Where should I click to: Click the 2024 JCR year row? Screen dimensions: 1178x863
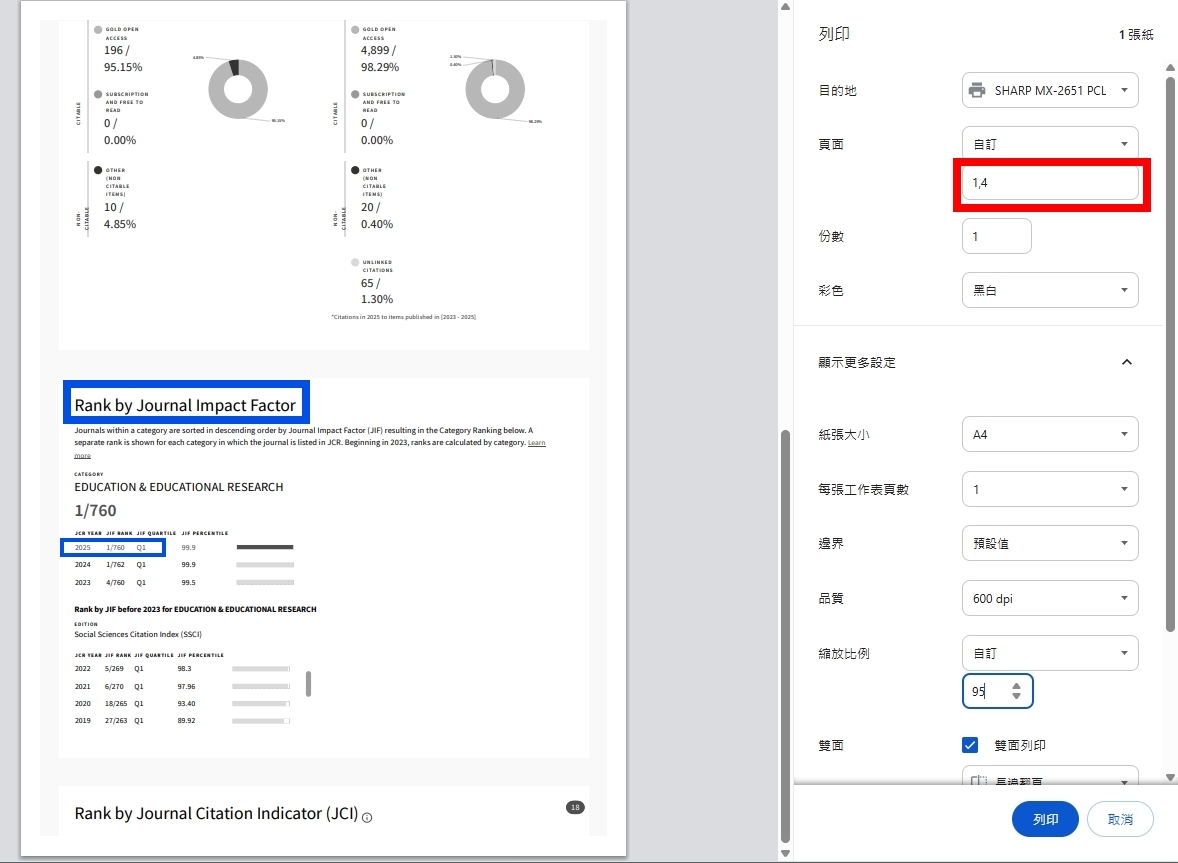pos(184,565)
